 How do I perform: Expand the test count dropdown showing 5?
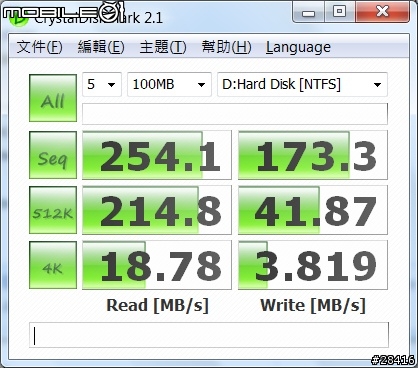[x=102, y=84]
